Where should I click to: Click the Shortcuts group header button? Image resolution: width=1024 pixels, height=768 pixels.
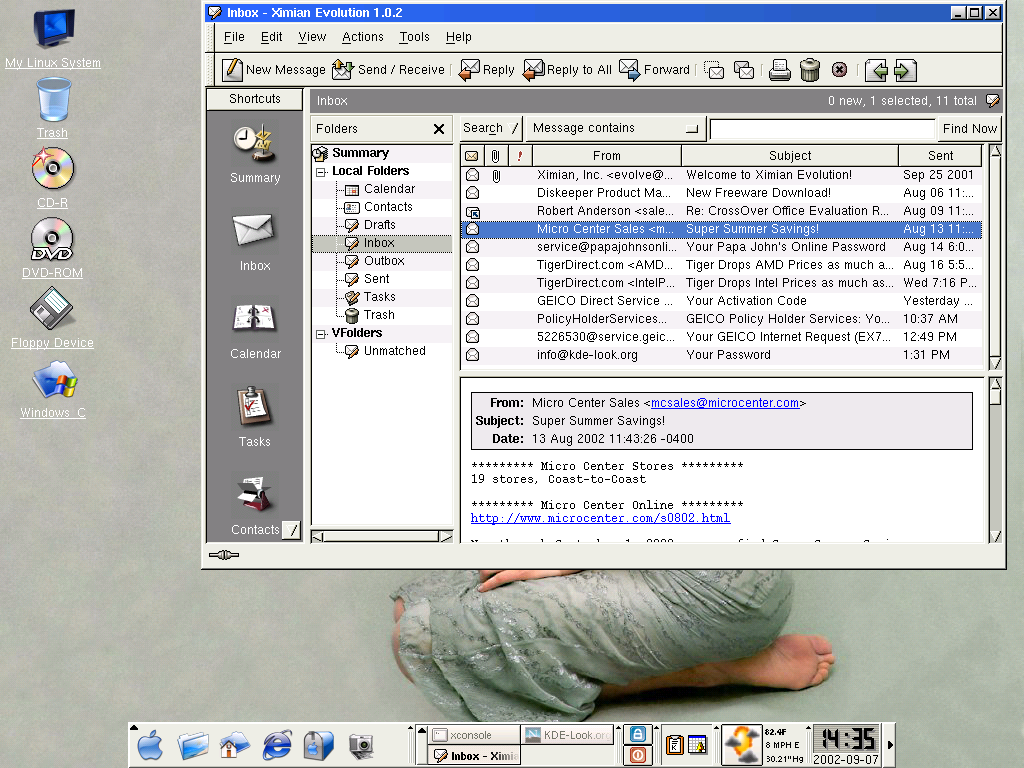(x=255, y=99)
